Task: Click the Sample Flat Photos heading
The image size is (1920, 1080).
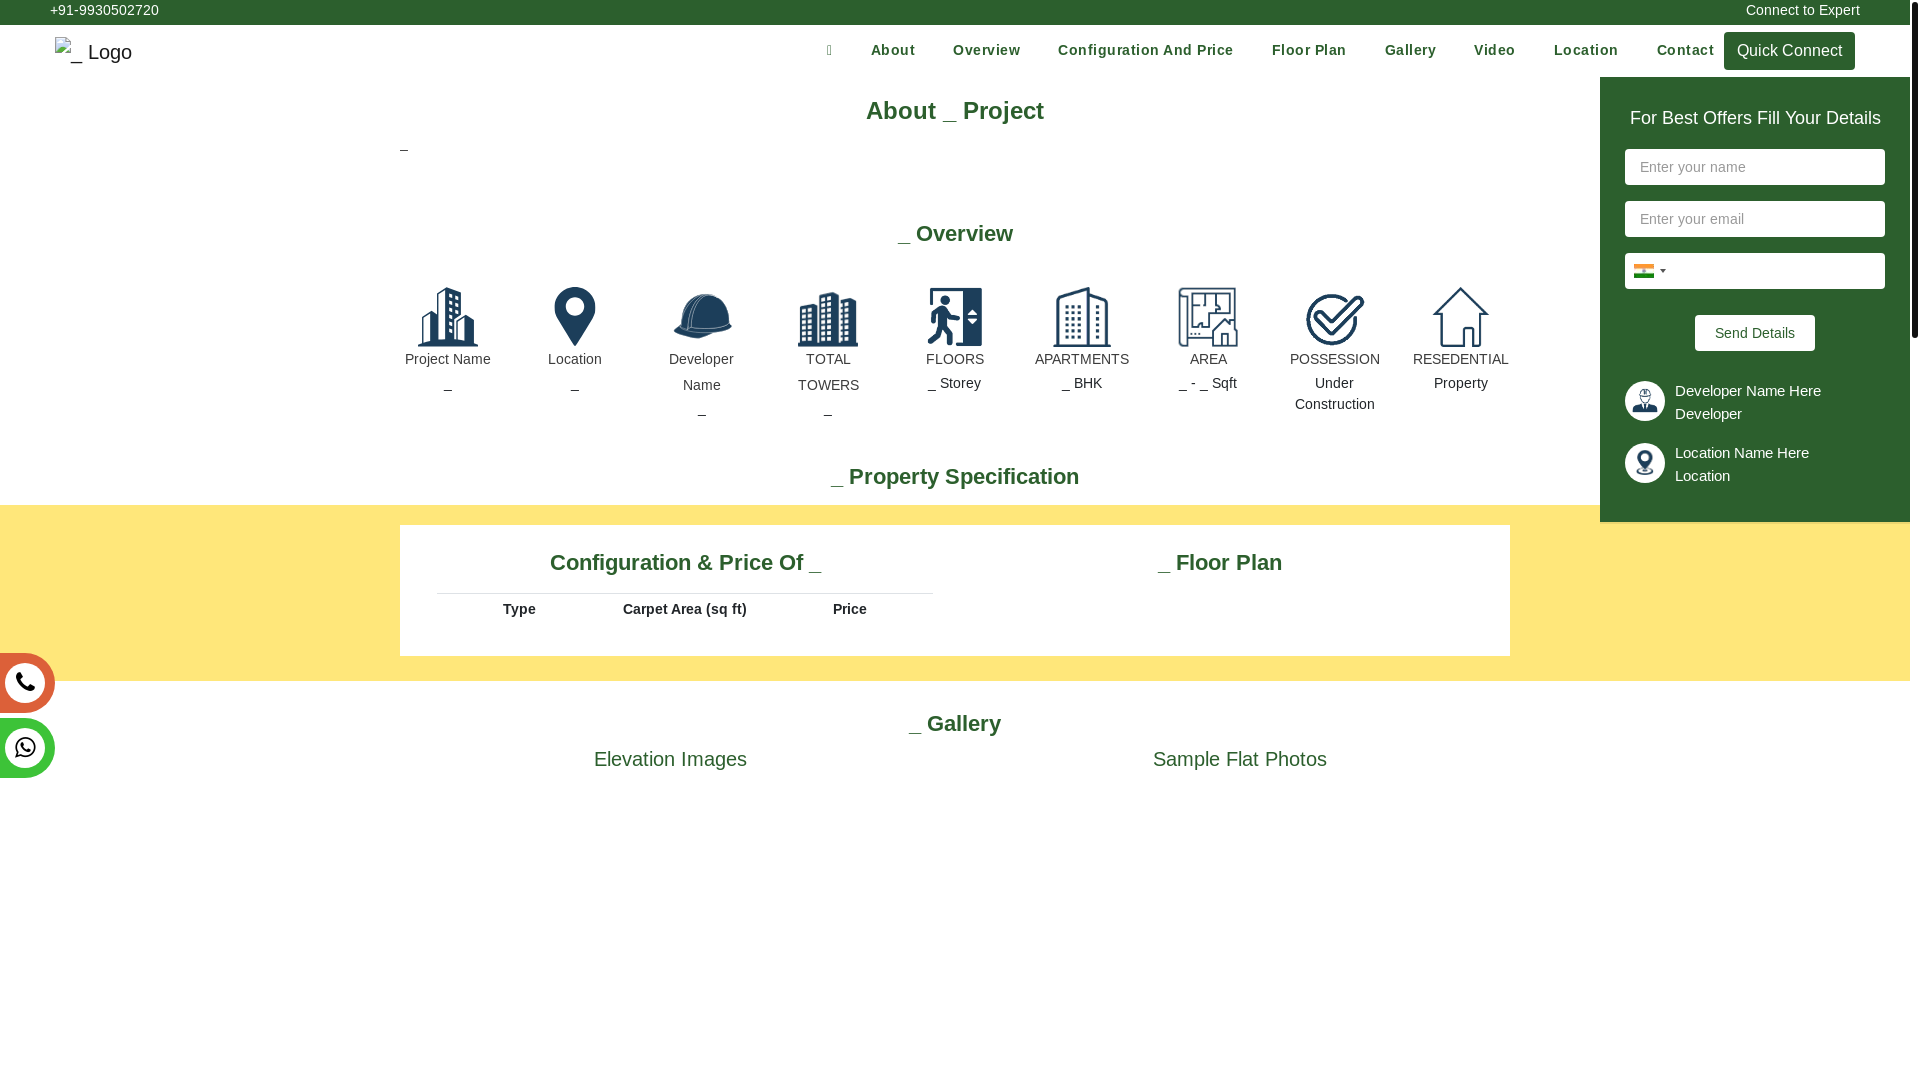Action: pyautogui.click(x=1240, y=759)
